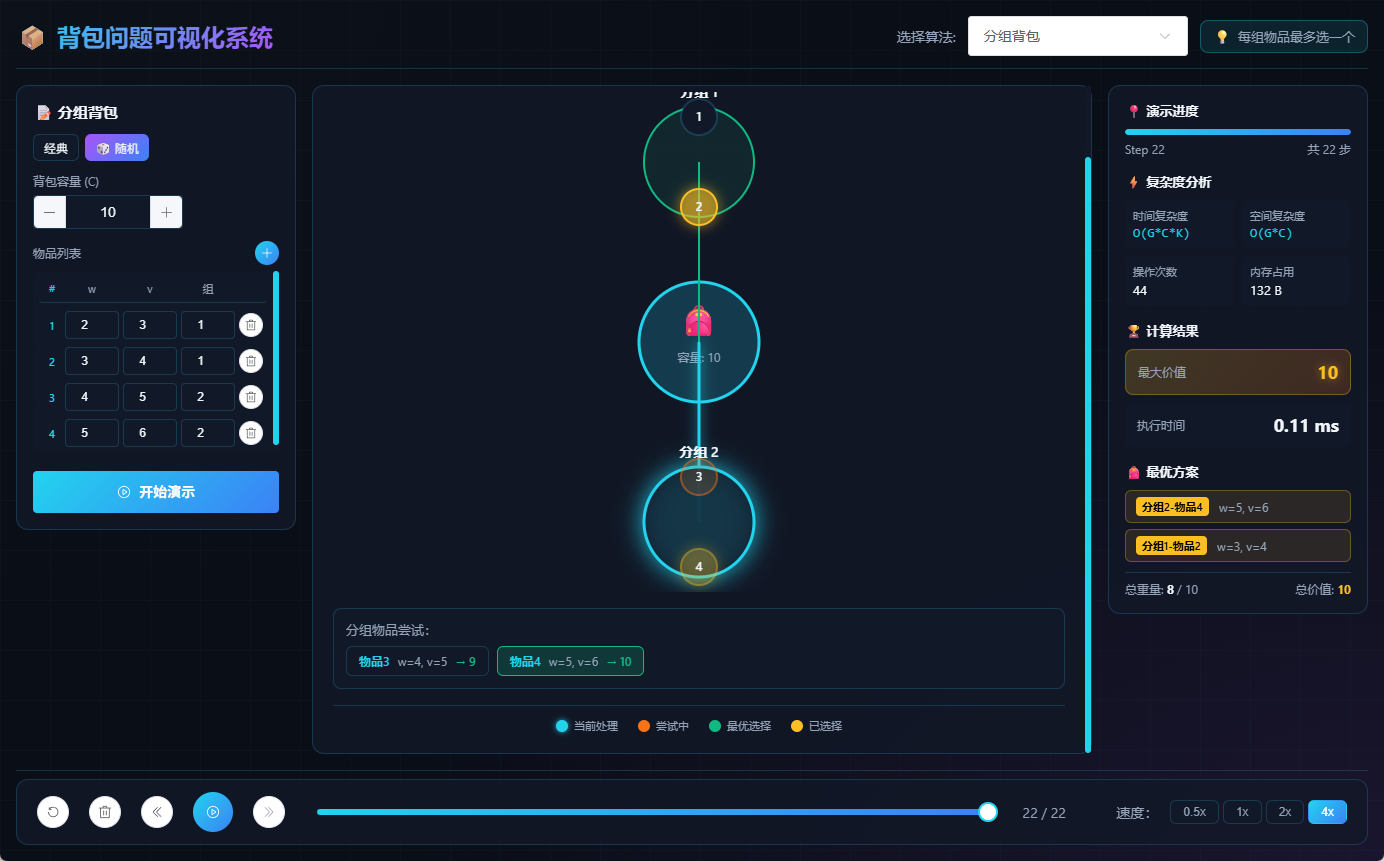Set speed to 4x
This screenshot has width=1384, height=861.
(1328, 812)
